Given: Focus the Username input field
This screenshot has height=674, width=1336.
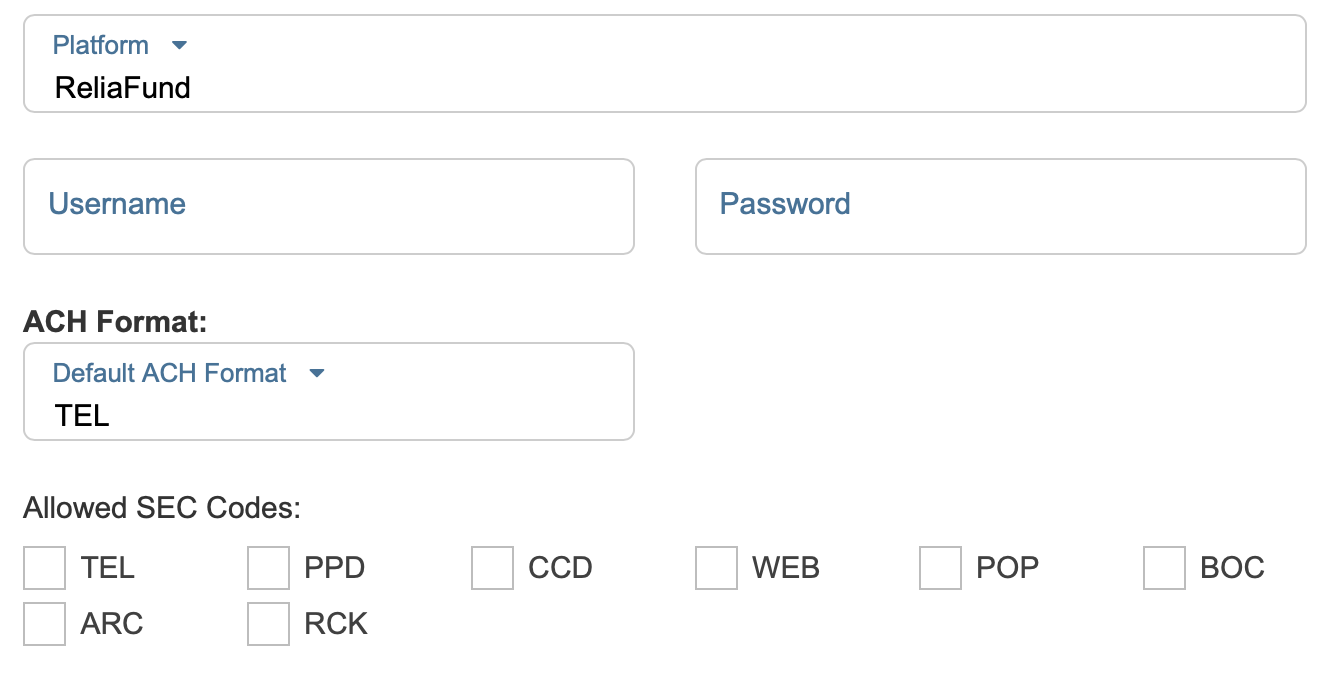Looking at the screenshot, I should 328,206.
